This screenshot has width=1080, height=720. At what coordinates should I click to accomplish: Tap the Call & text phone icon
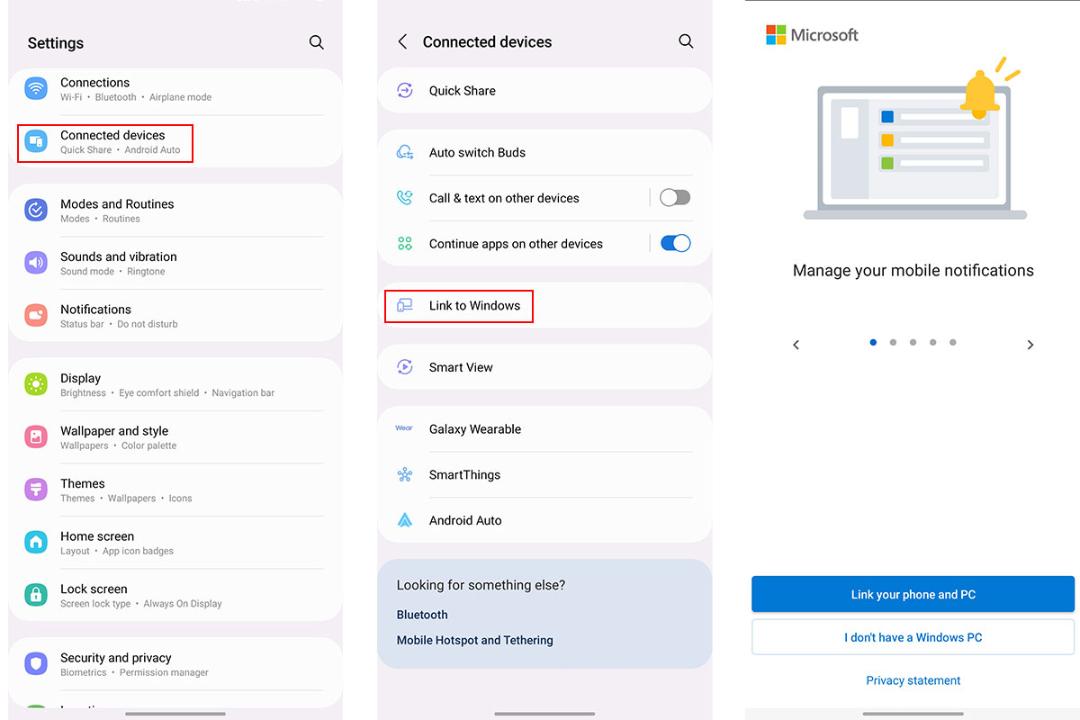(x=405, y=198)
